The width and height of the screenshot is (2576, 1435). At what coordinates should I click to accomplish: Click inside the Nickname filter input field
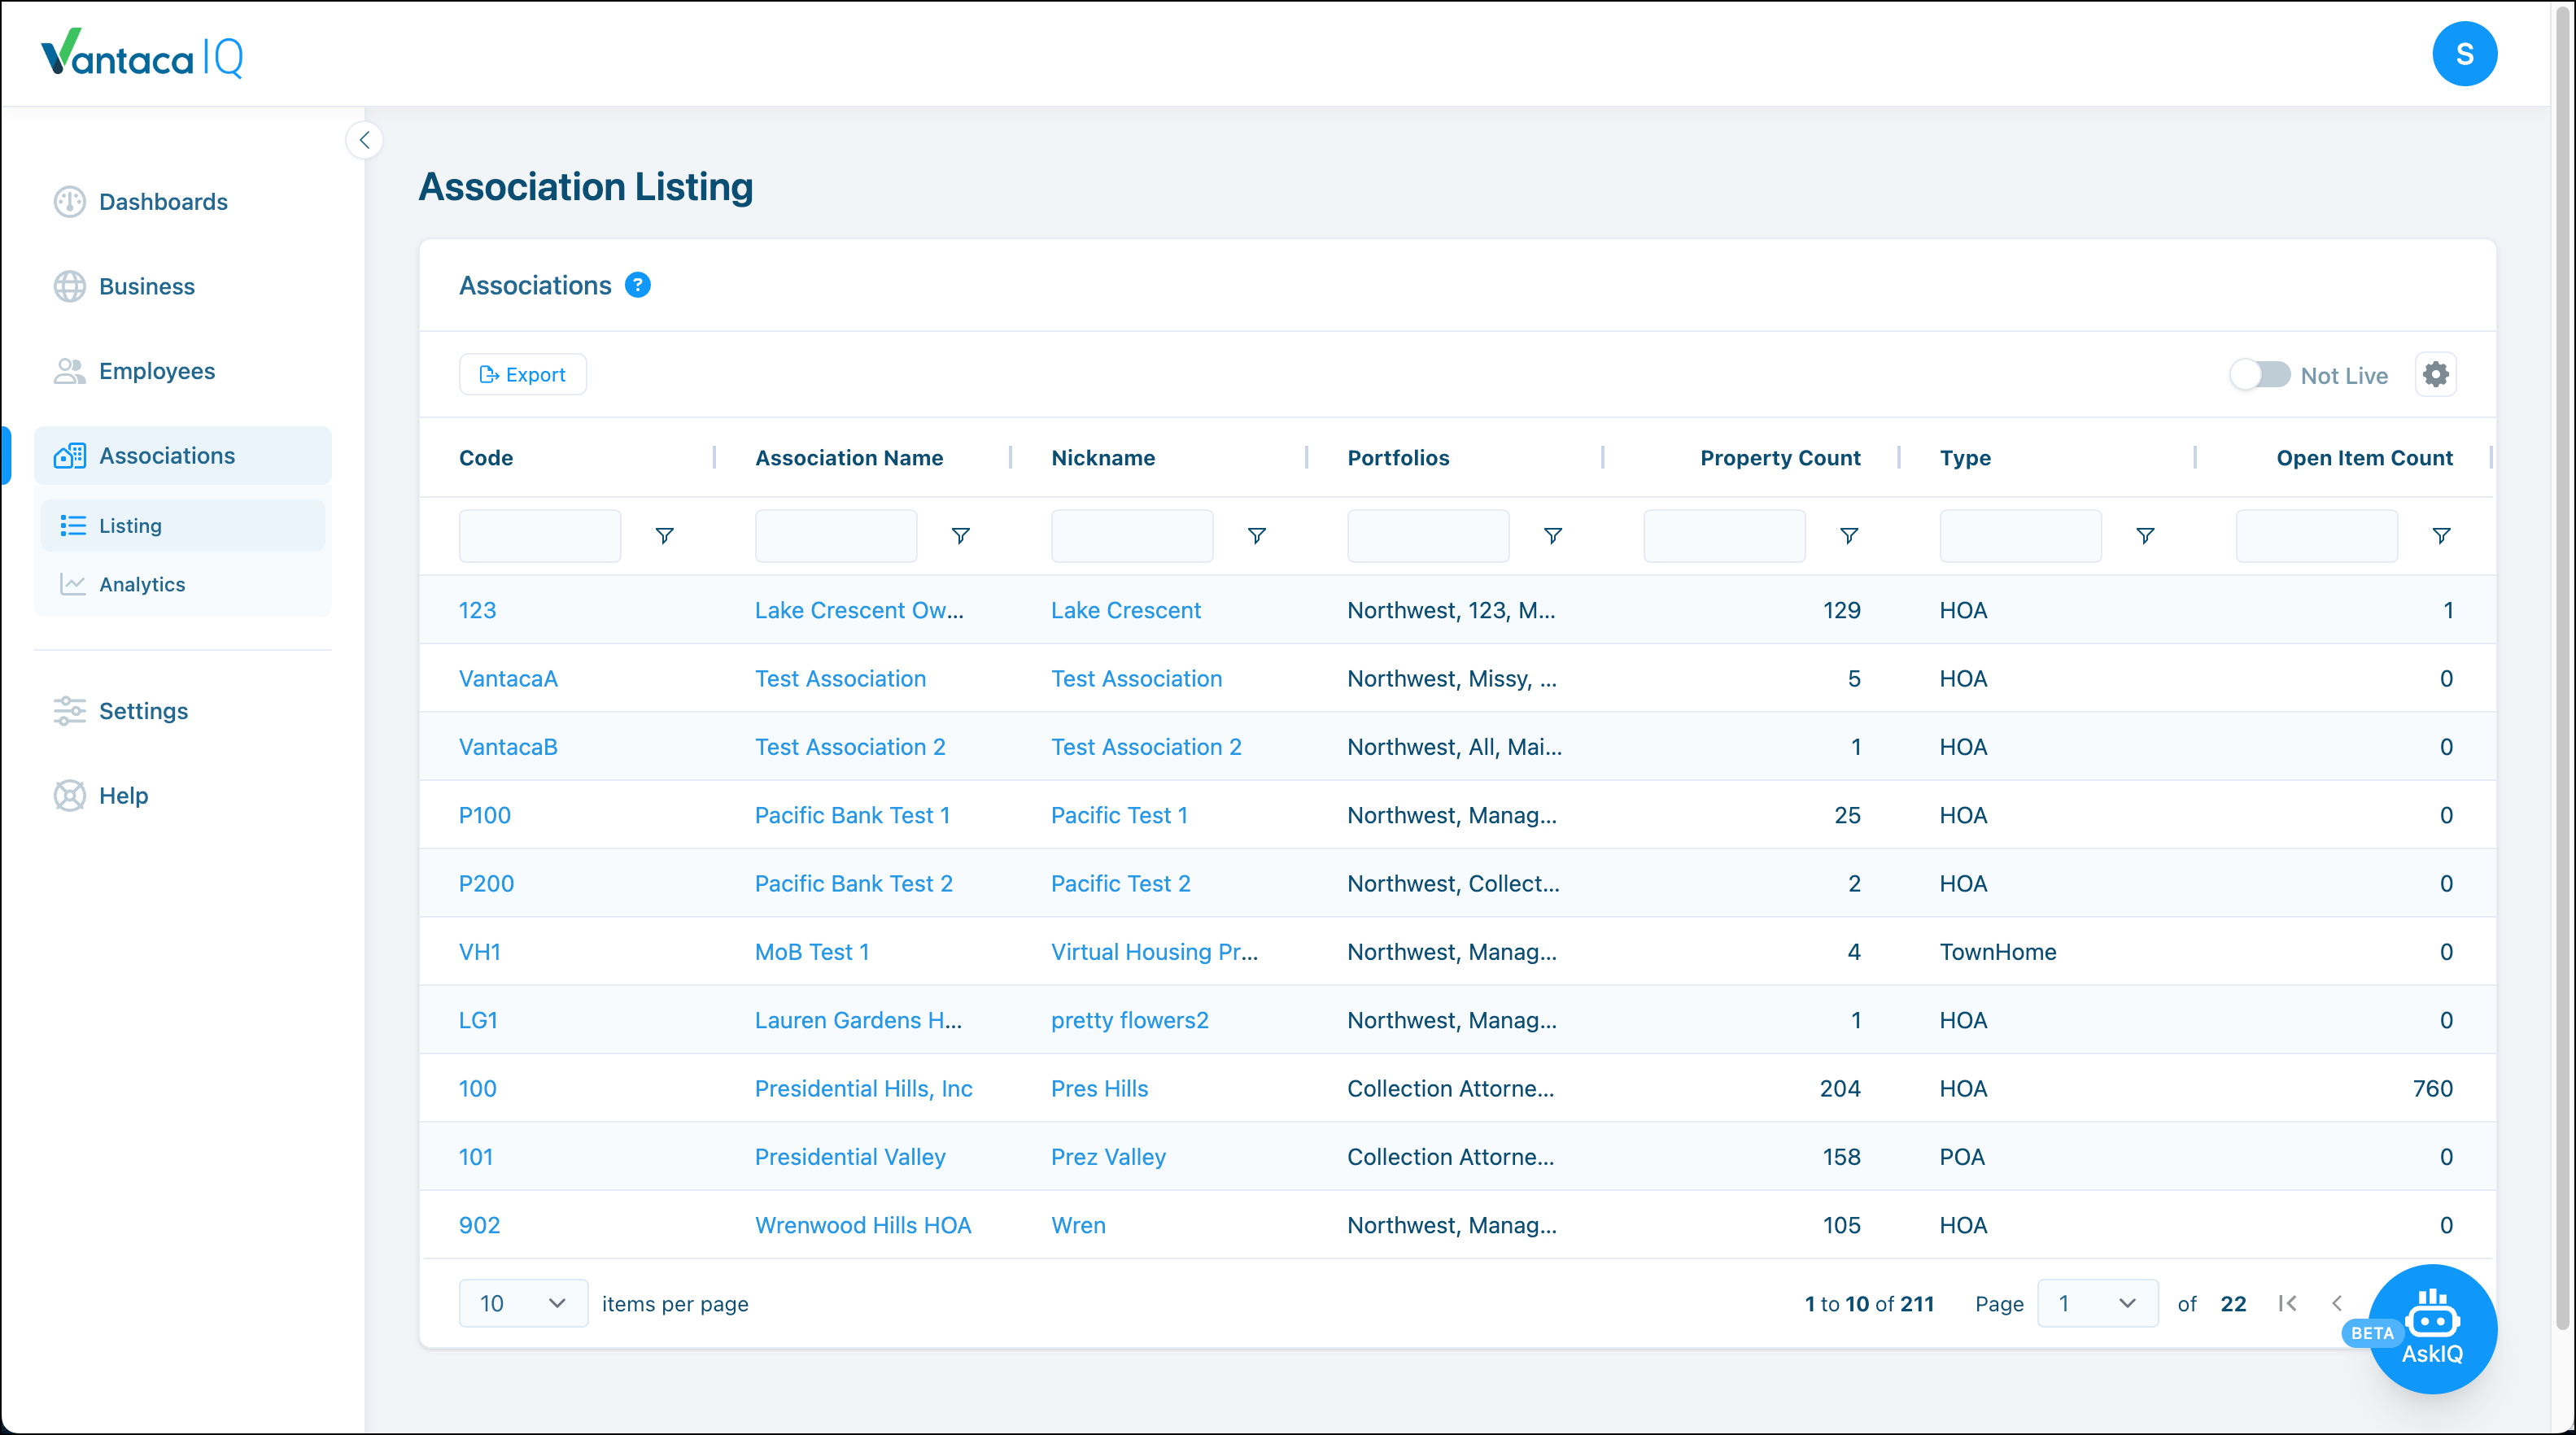click(x=1131, y=535)
